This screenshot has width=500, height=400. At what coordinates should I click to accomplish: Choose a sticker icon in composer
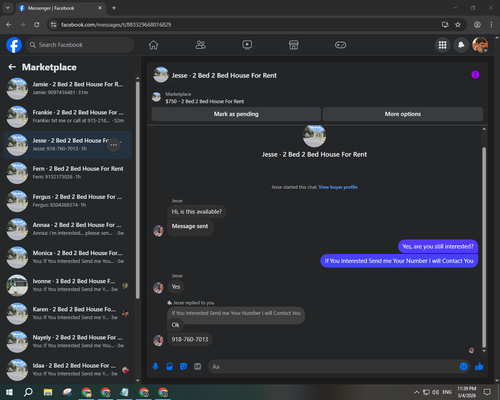tap(183, 367)
